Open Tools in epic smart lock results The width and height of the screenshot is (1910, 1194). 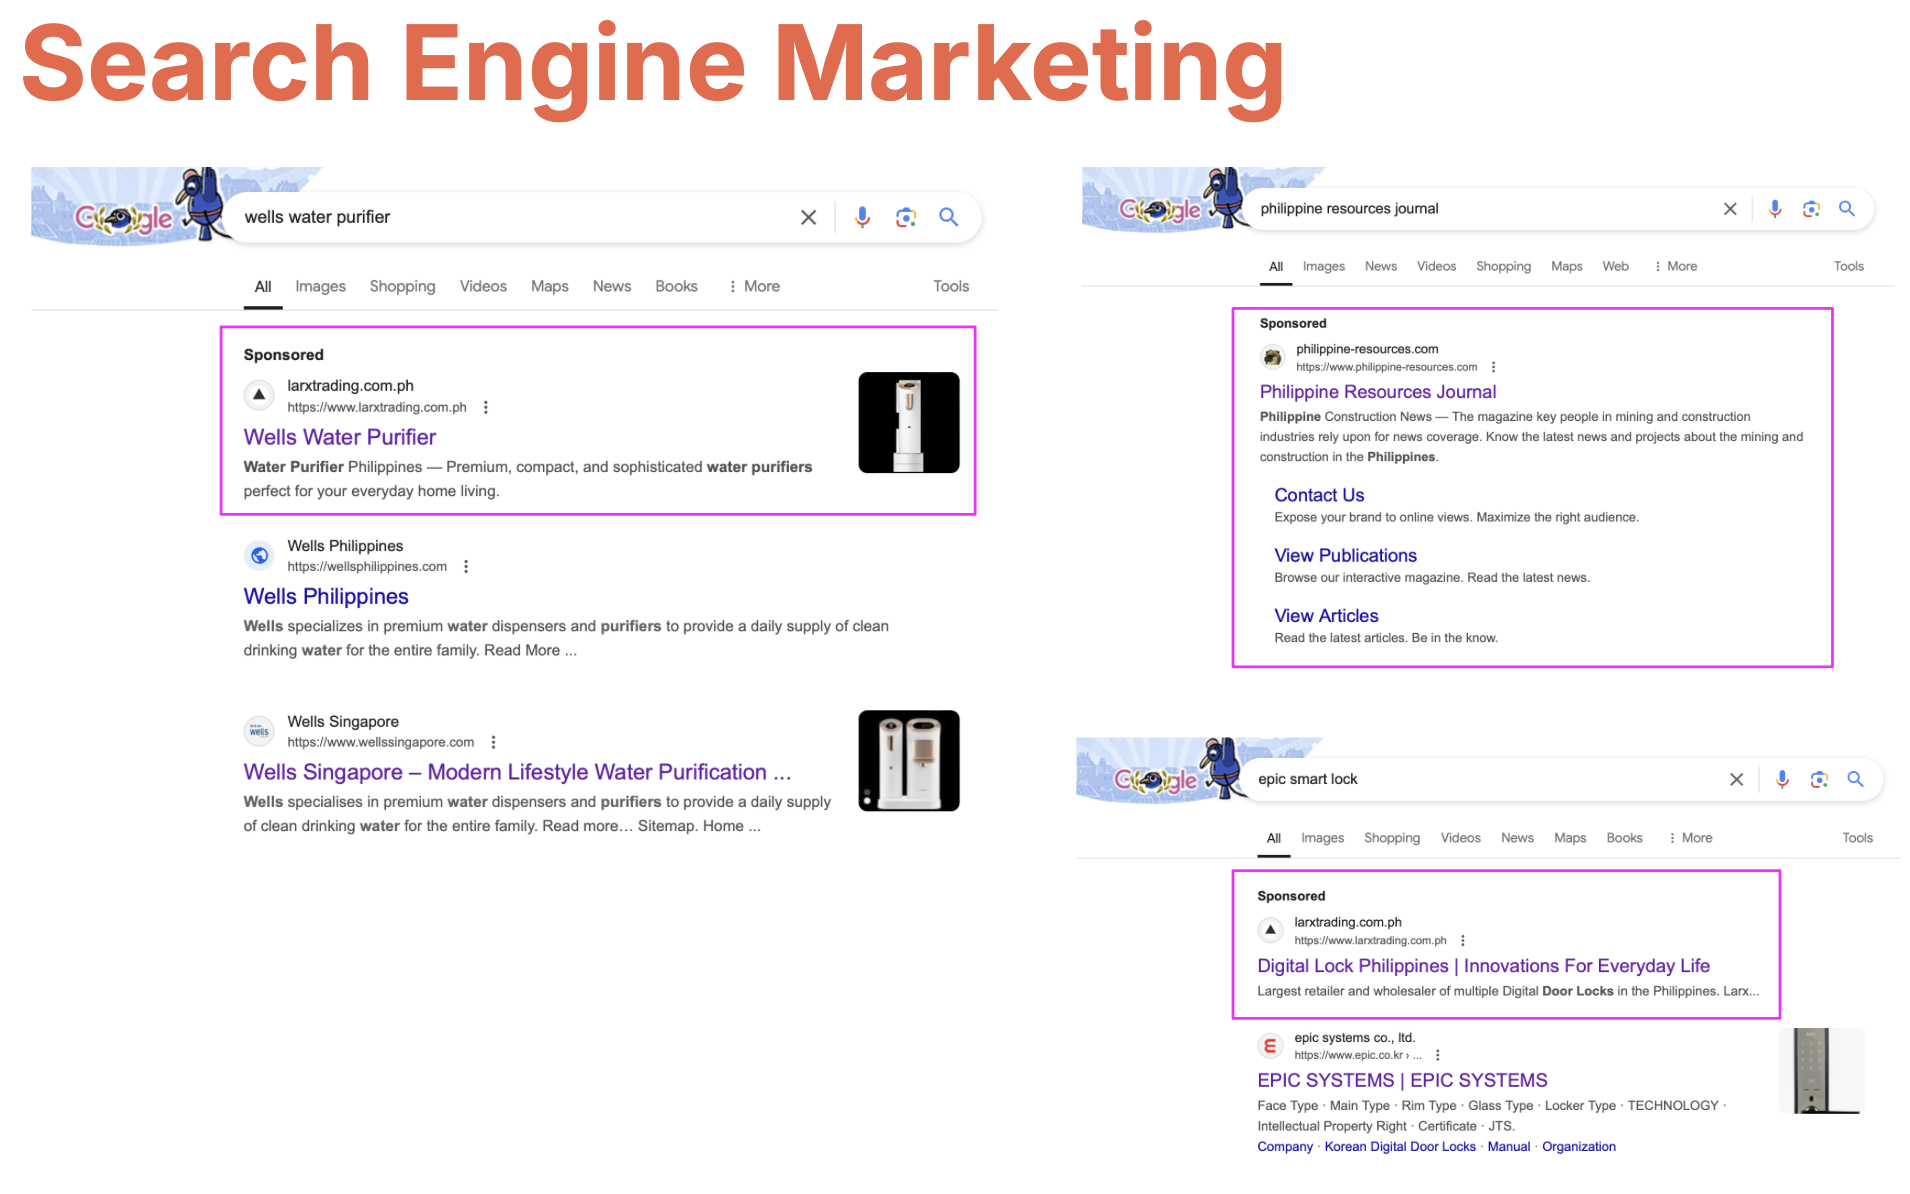1857,838
